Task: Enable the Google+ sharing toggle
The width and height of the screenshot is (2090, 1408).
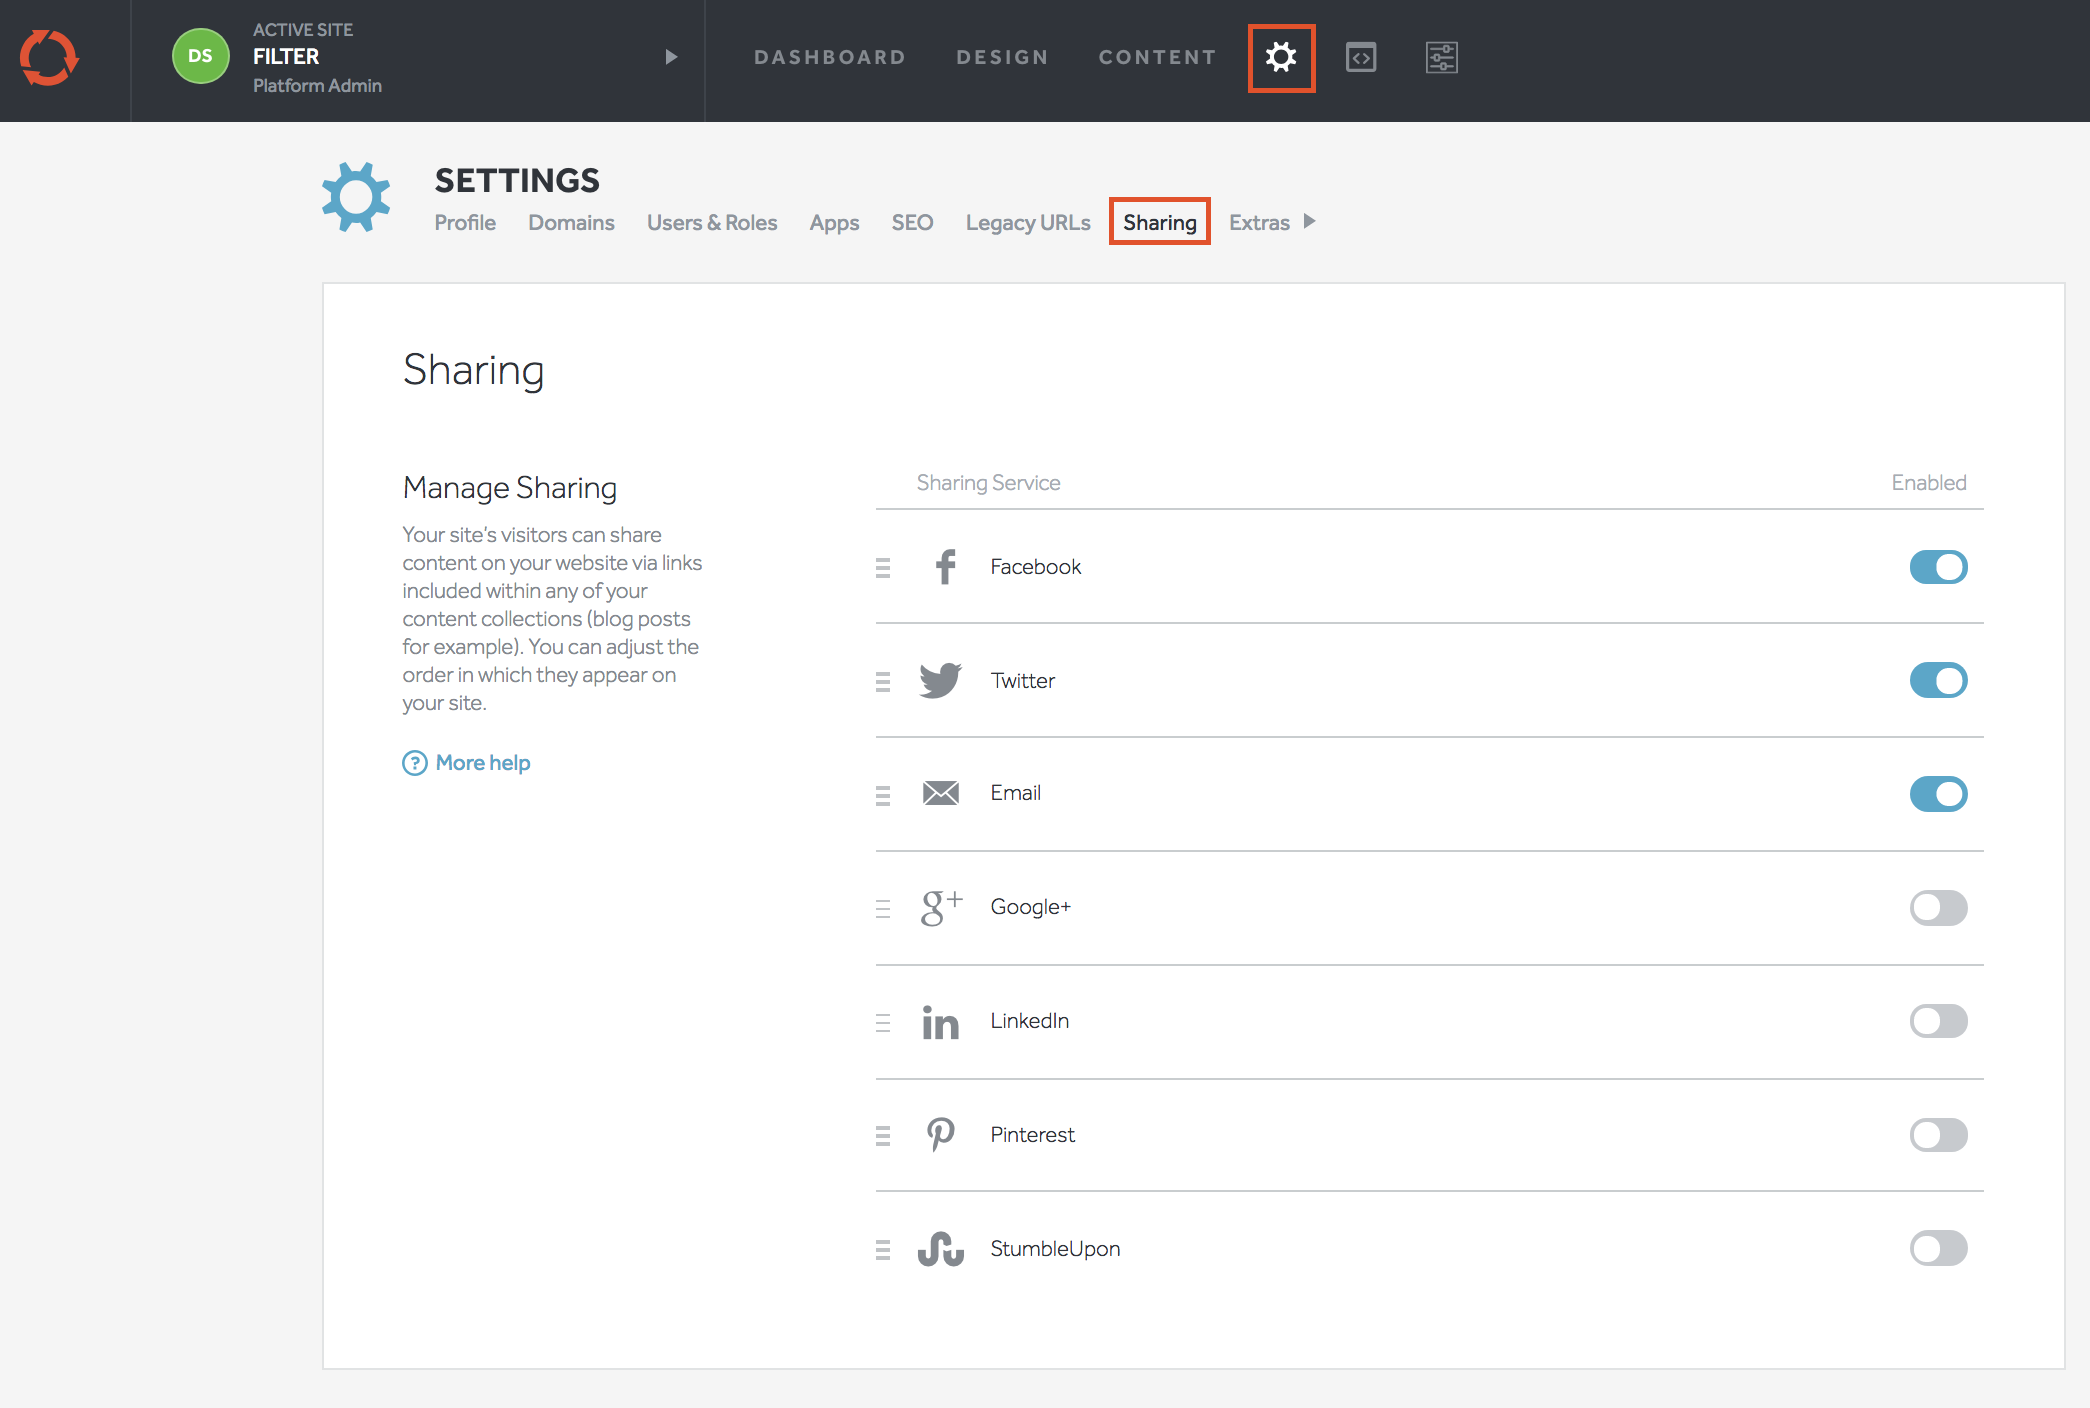Action: tap(1938, 908)
